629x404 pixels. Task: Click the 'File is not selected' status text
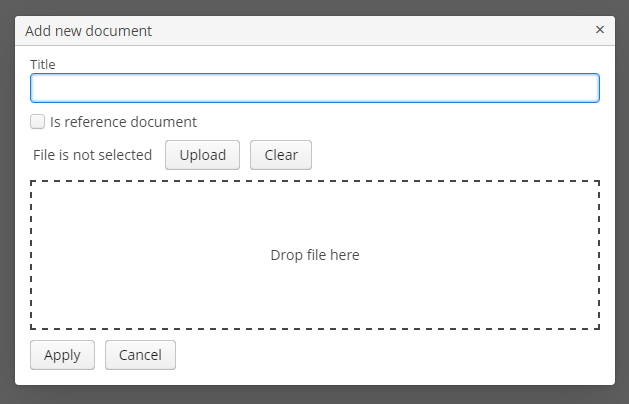click(92, 155)
